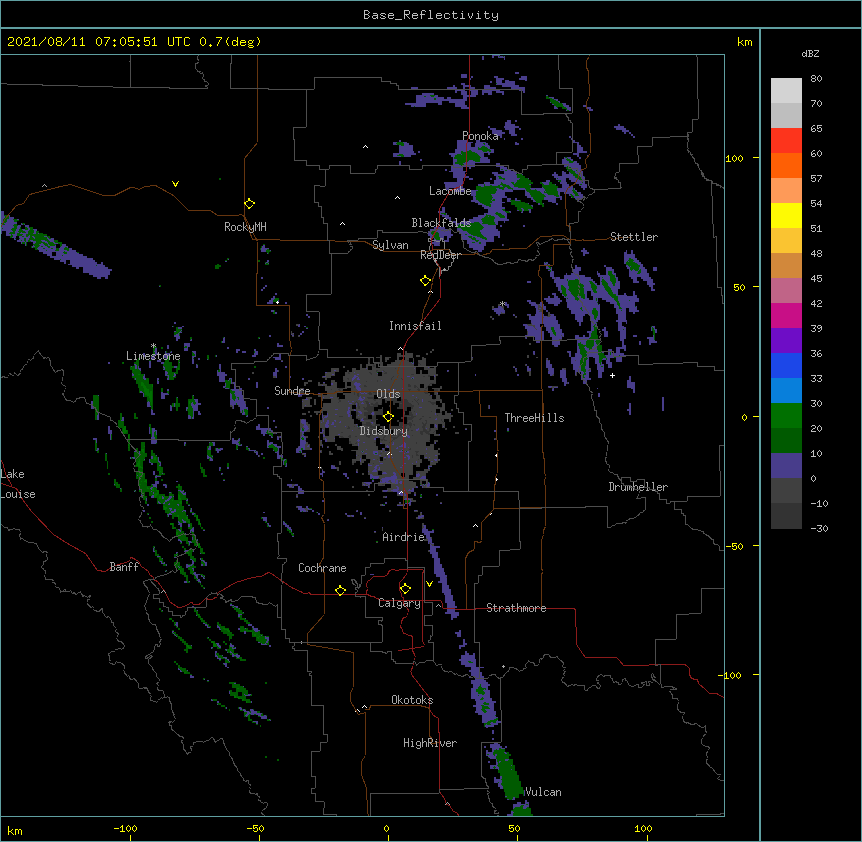Pick the magenta 42-39 dBZ legend swatch

(x=786, y=315)
